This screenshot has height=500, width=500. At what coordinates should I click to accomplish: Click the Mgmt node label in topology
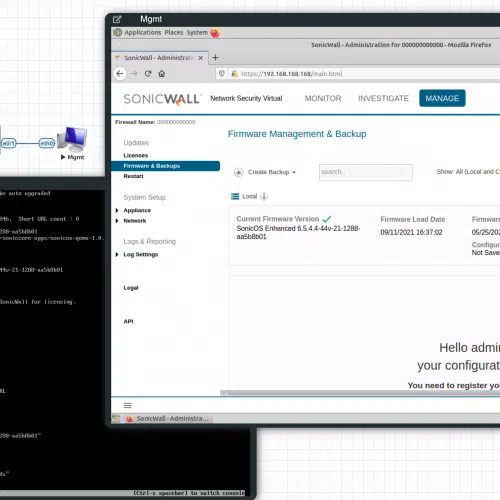[x=76, y=157]
